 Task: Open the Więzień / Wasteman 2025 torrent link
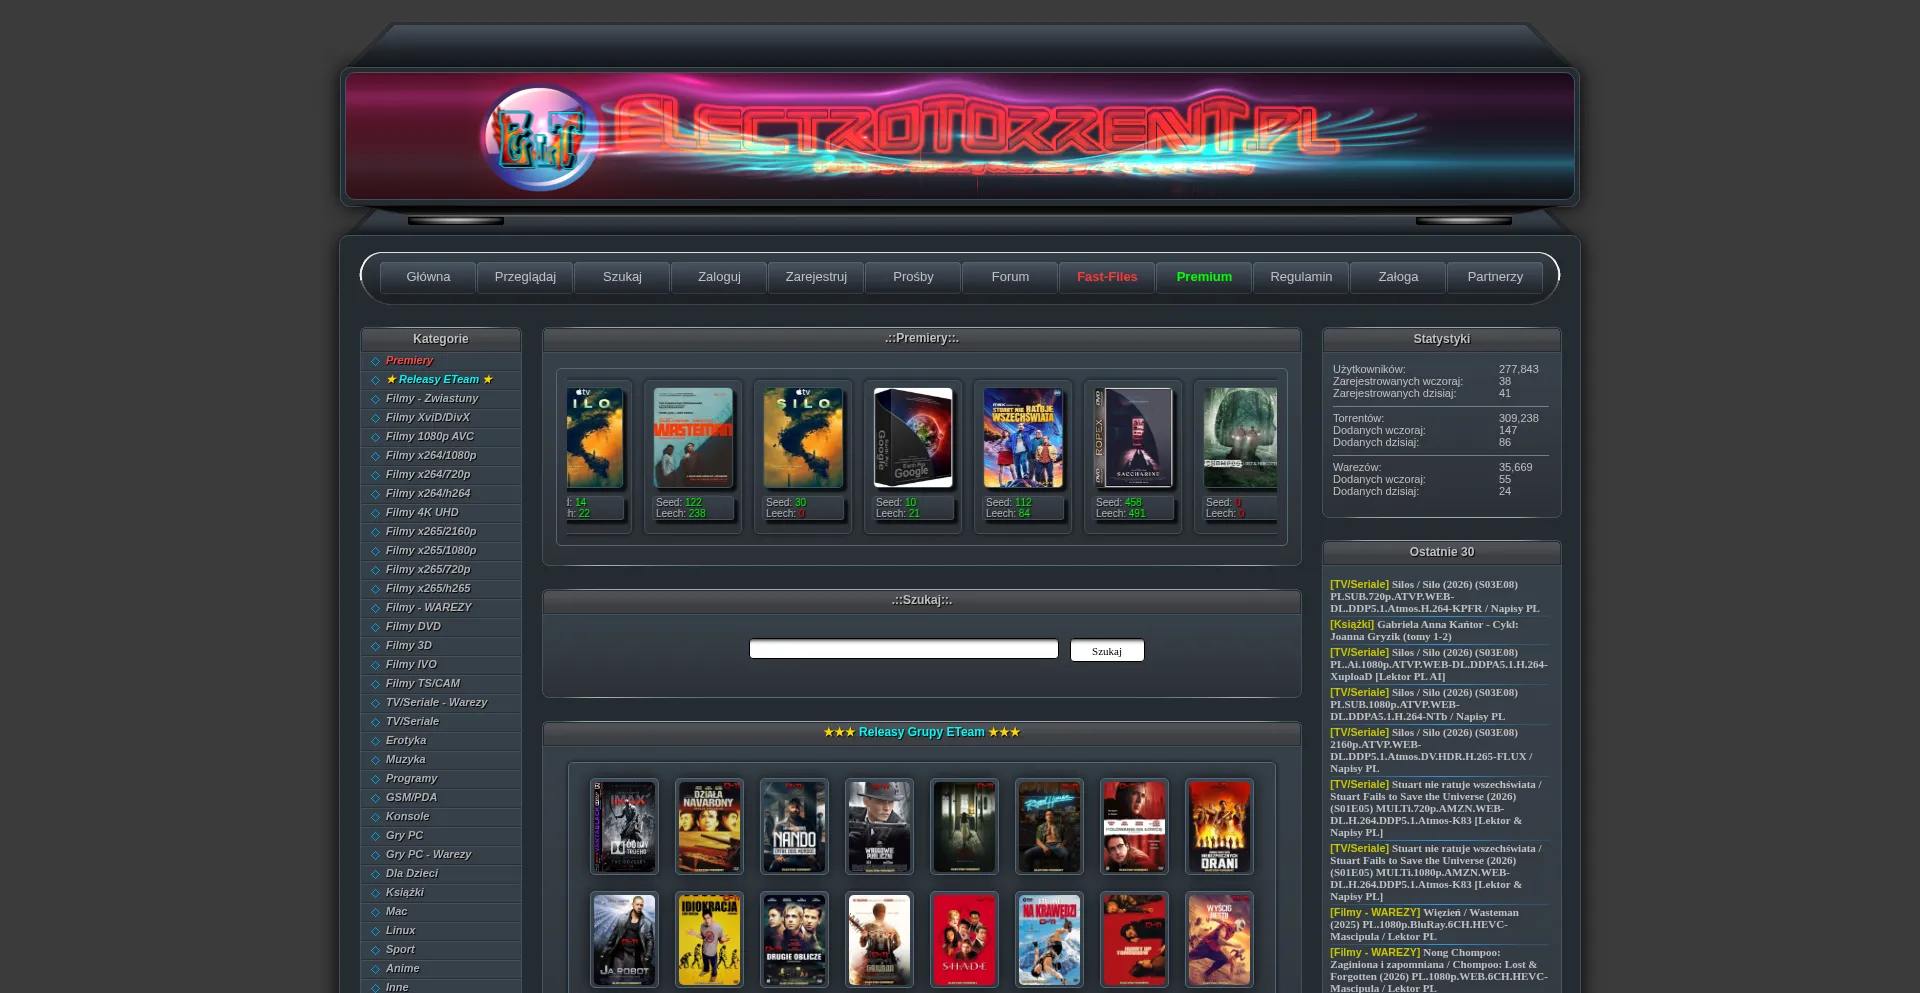coord(1424,925)
